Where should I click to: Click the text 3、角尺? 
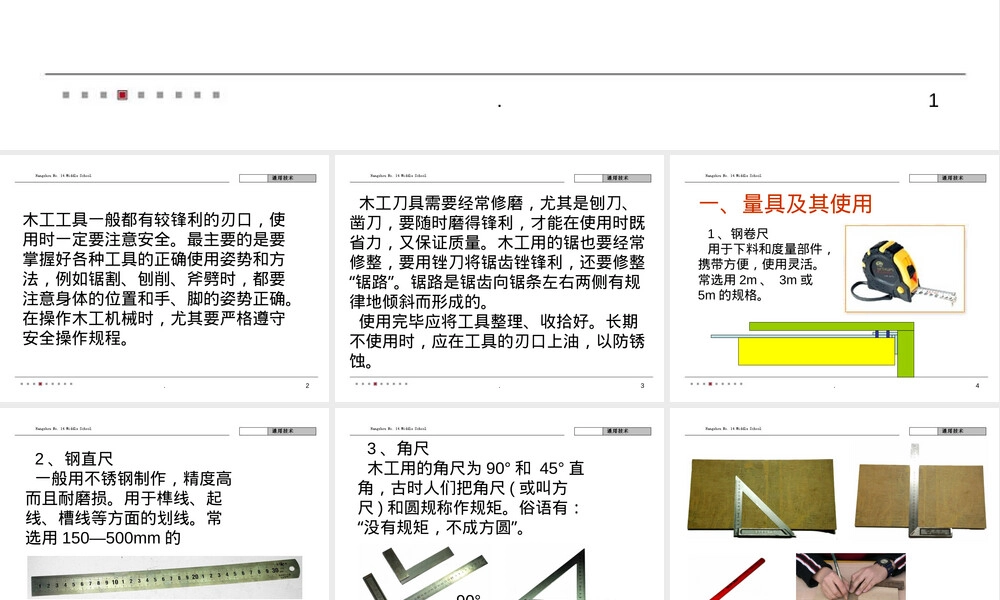398,448
